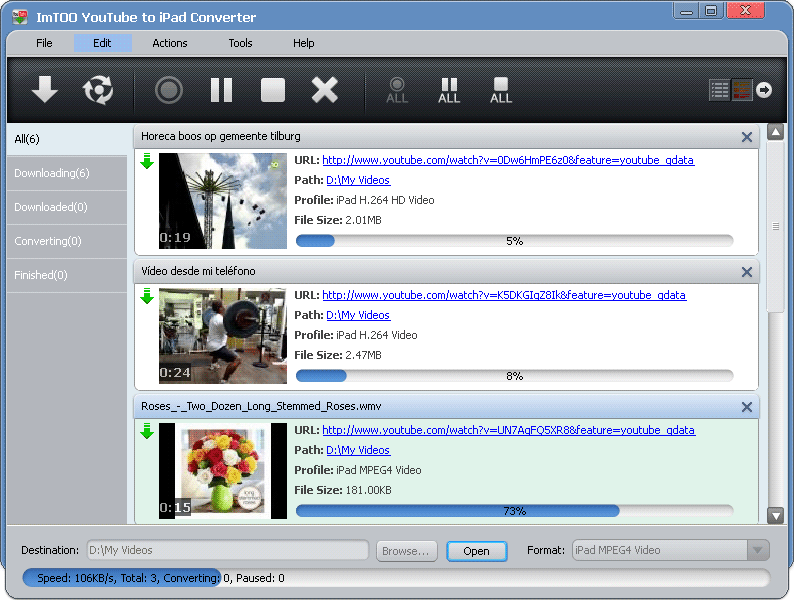Click the Destination path field

tap(228, 550)
